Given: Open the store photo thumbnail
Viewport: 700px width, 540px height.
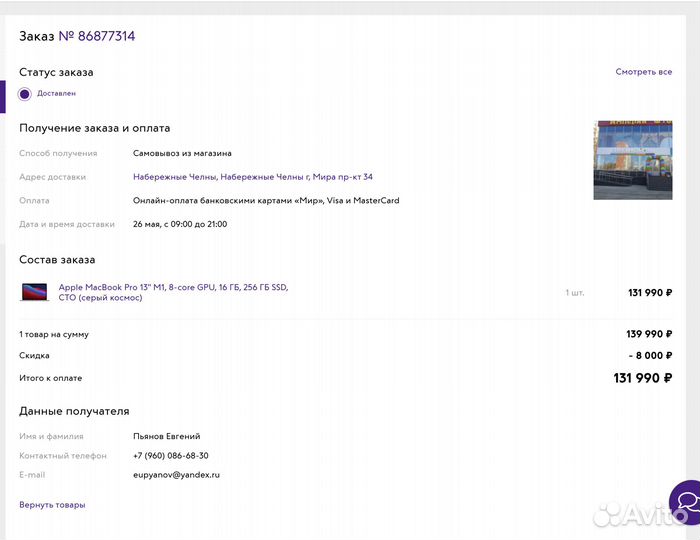Looking at the screenshot, I should [633, 160].
